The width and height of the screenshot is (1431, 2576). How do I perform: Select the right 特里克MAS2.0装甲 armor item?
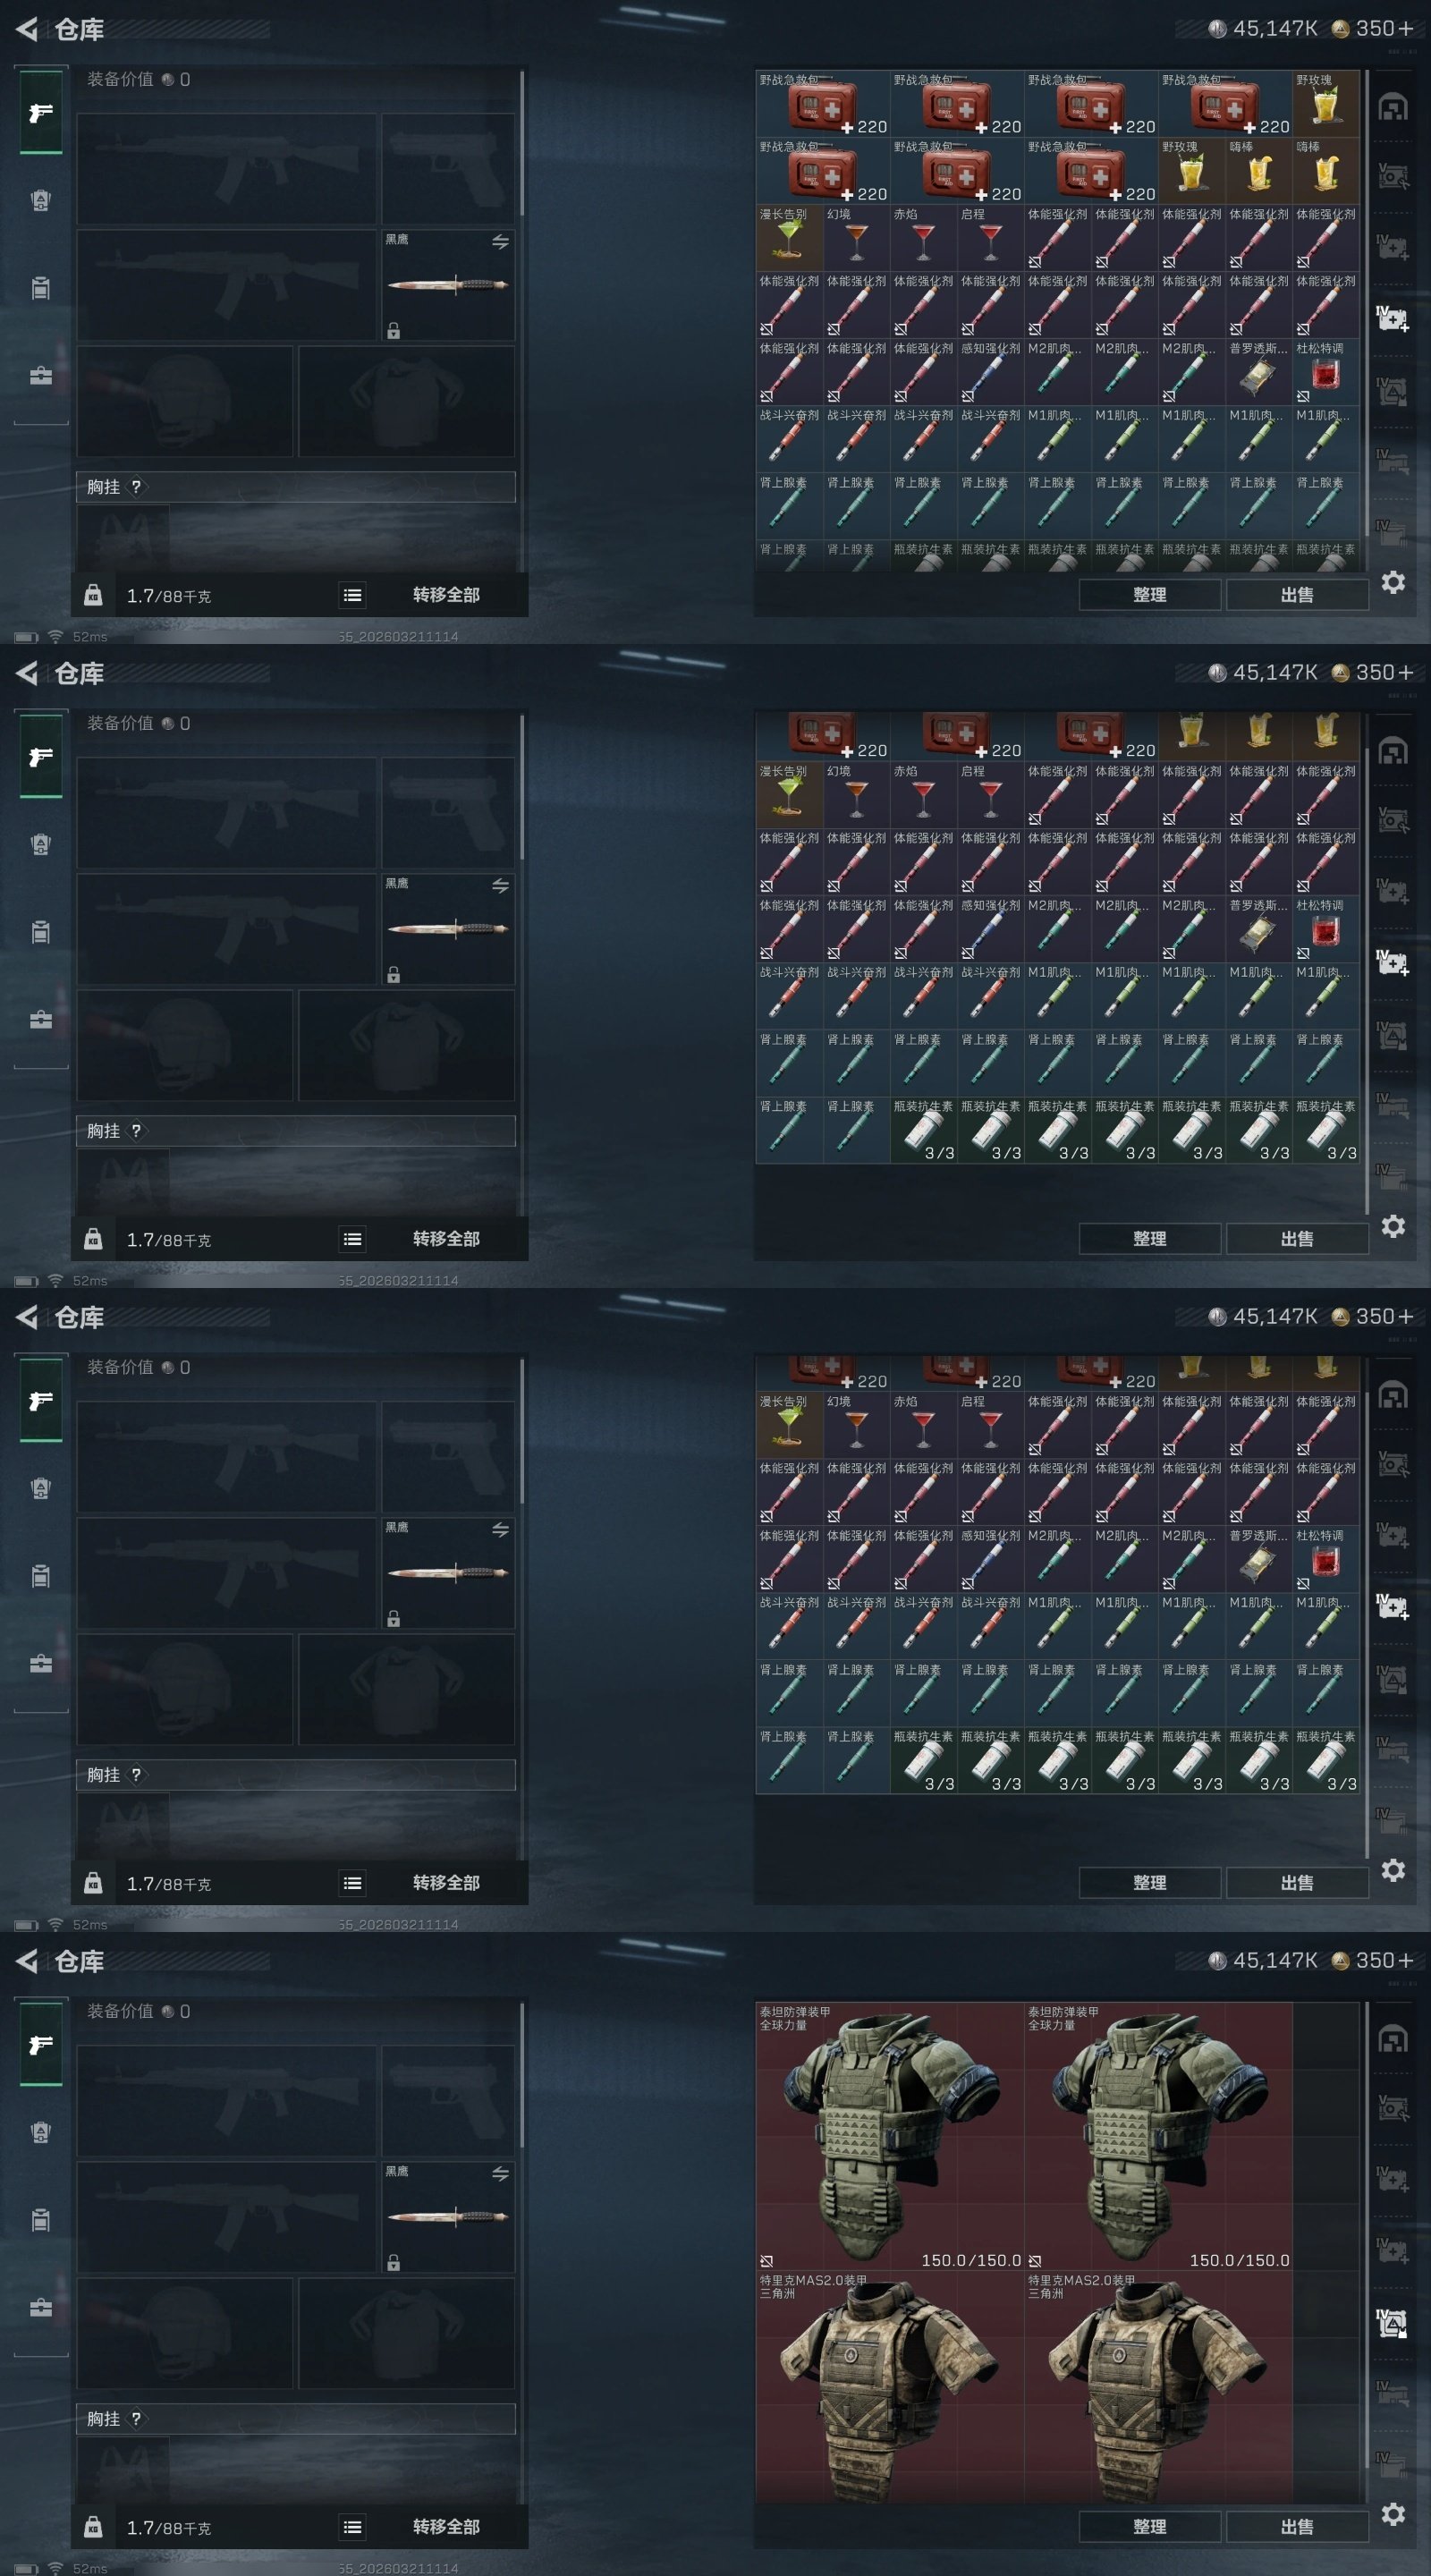[x=1158, y=2388]
